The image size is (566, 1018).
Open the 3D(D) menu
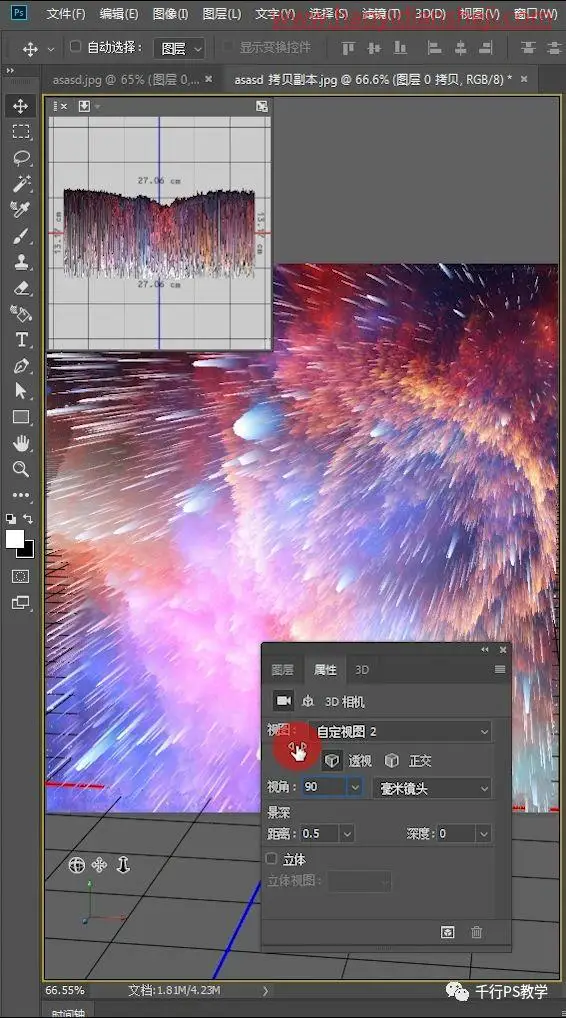coord(430,14)
